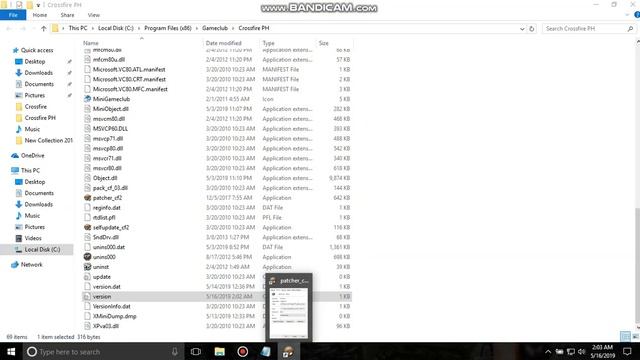Viewport: 640px width, 360px height.
Task: Select Object.dll file
Action: click(x=105, y=178)
